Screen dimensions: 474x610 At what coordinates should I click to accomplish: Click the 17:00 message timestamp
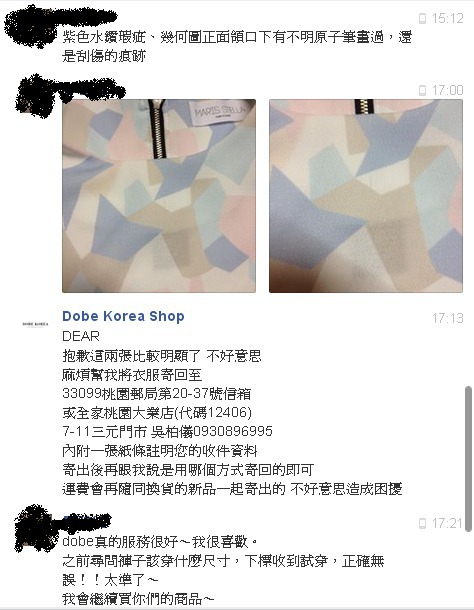448,90
